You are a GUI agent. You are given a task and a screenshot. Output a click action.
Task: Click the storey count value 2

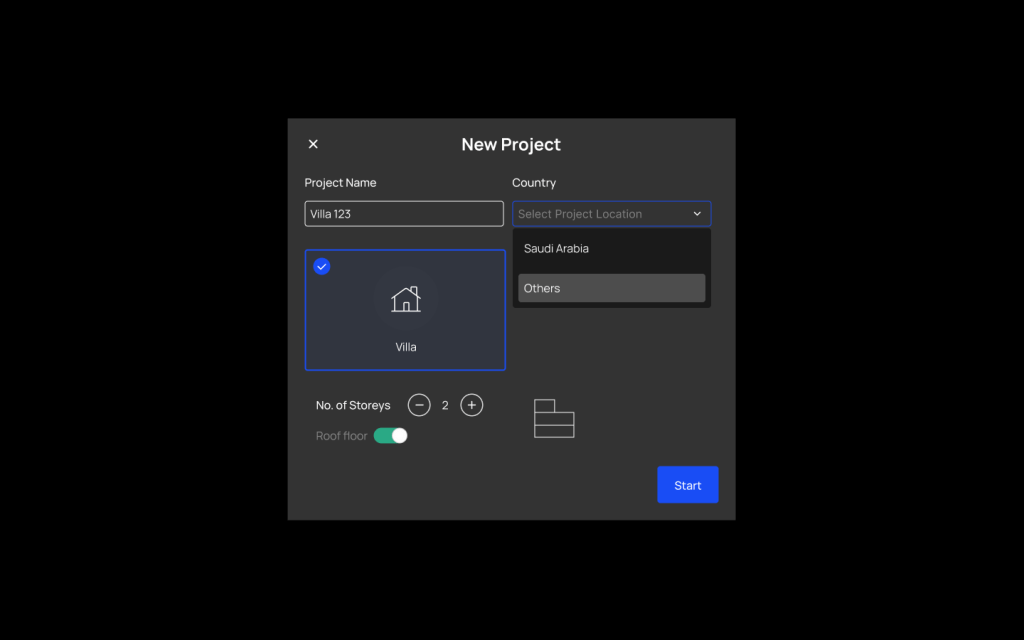click(445, 406)
